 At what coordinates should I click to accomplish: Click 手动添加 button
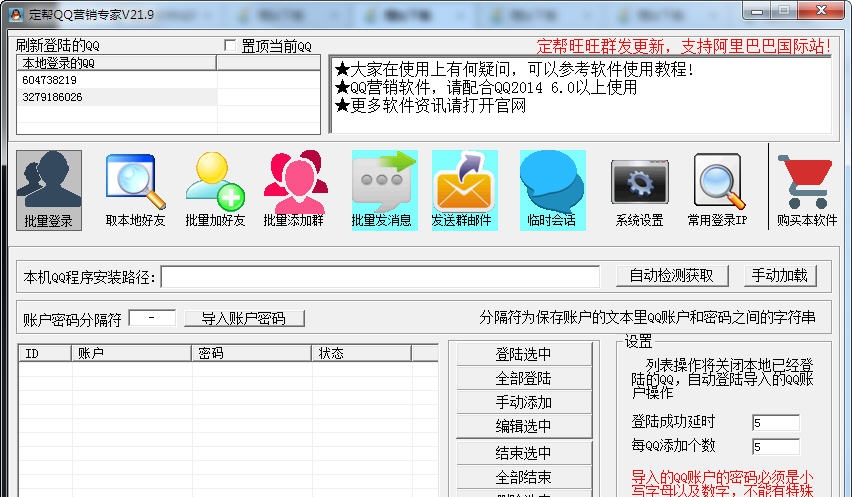(x=524, y=402)
